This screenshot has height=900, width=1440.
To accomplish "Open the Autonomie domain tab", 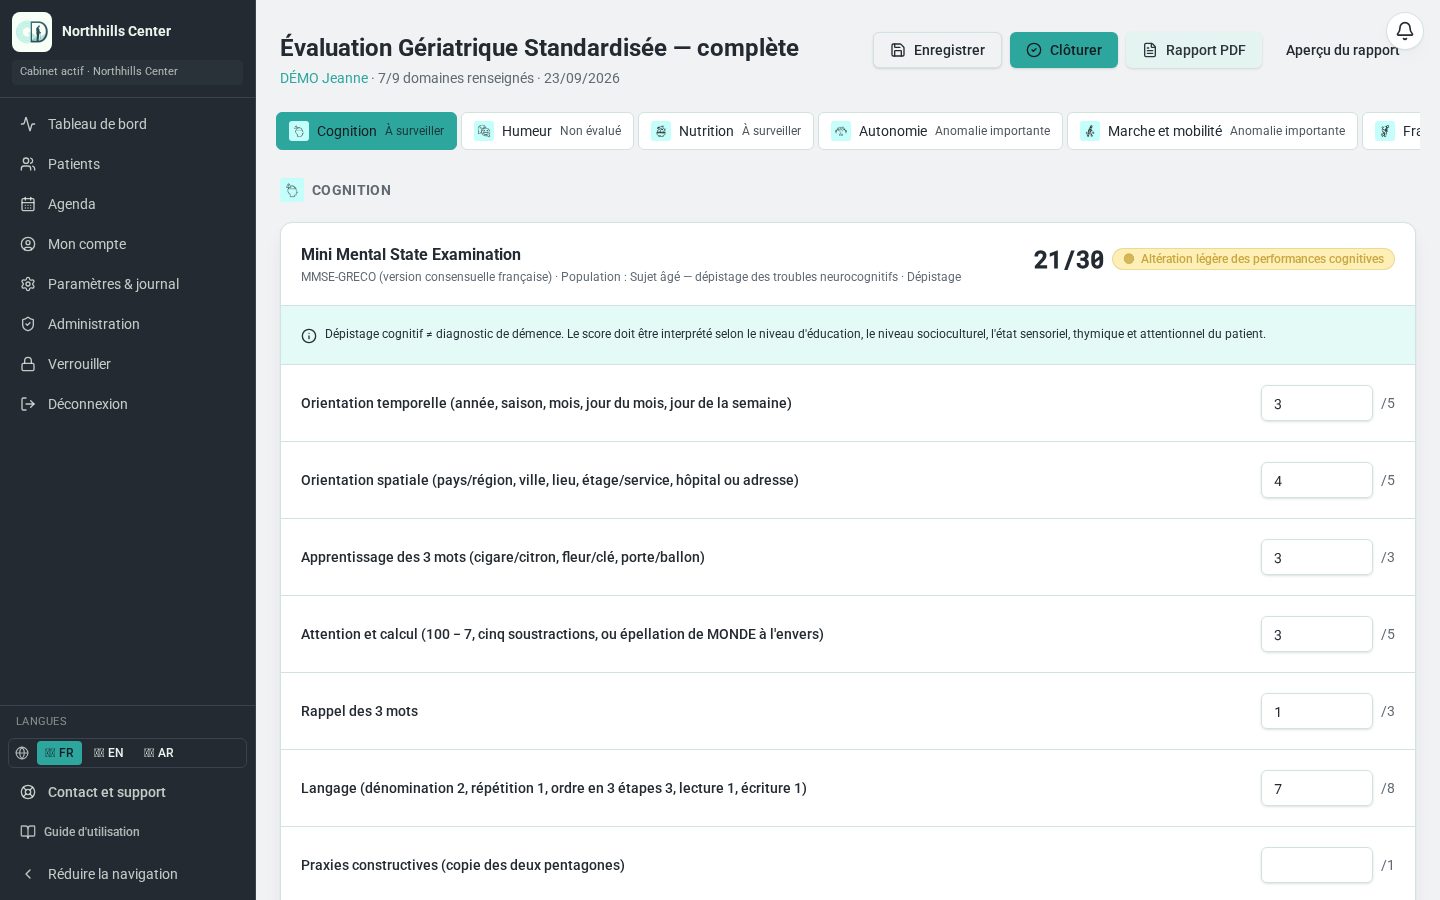I will coord(940,131).
